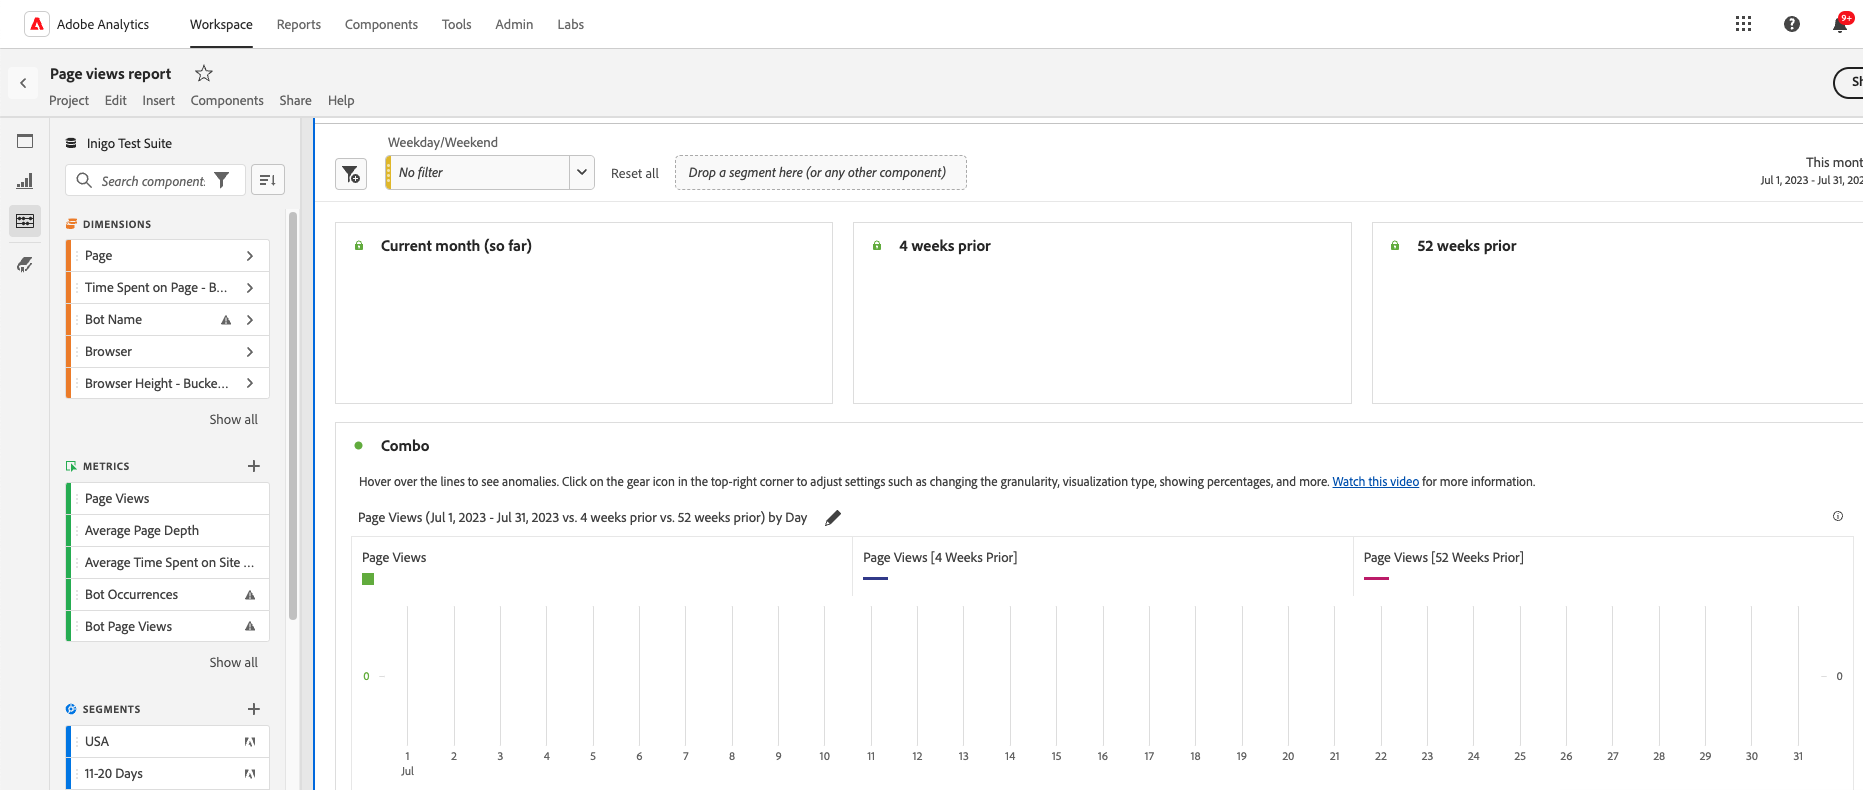Screen dimensions: 1863x790
Task: Click the add segment filter funnel button
Action: (x=351, y=174)
